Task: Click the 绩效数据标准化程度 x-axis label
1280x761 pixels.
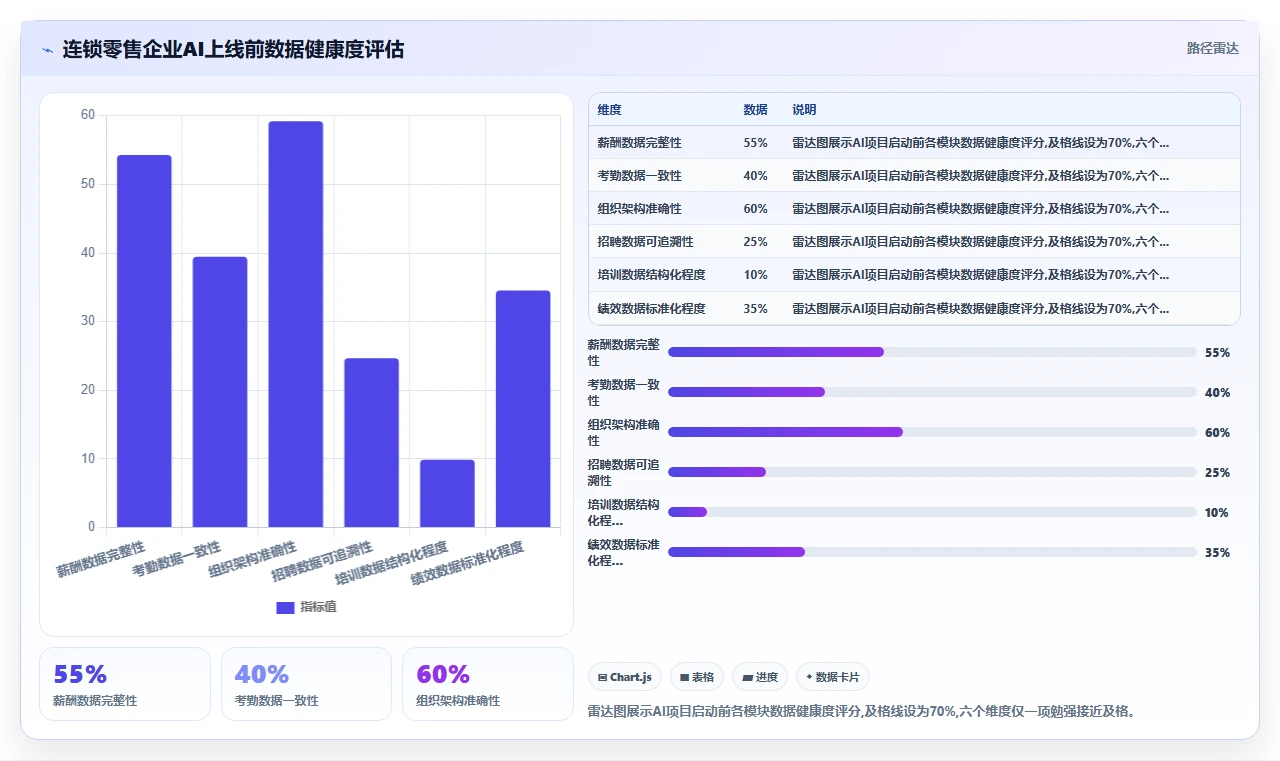Action: [x=467, y=564]
